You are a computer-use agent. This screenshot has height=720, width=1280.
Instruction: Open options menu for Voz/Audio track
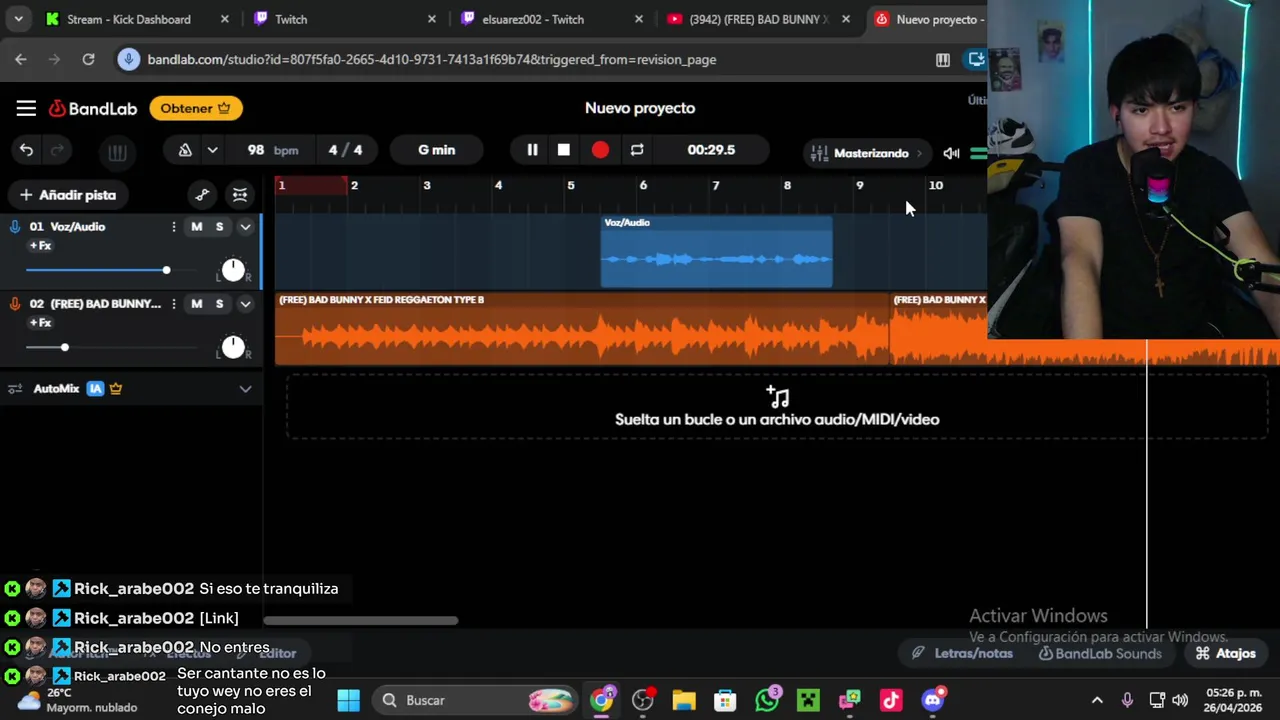point(173,227)
